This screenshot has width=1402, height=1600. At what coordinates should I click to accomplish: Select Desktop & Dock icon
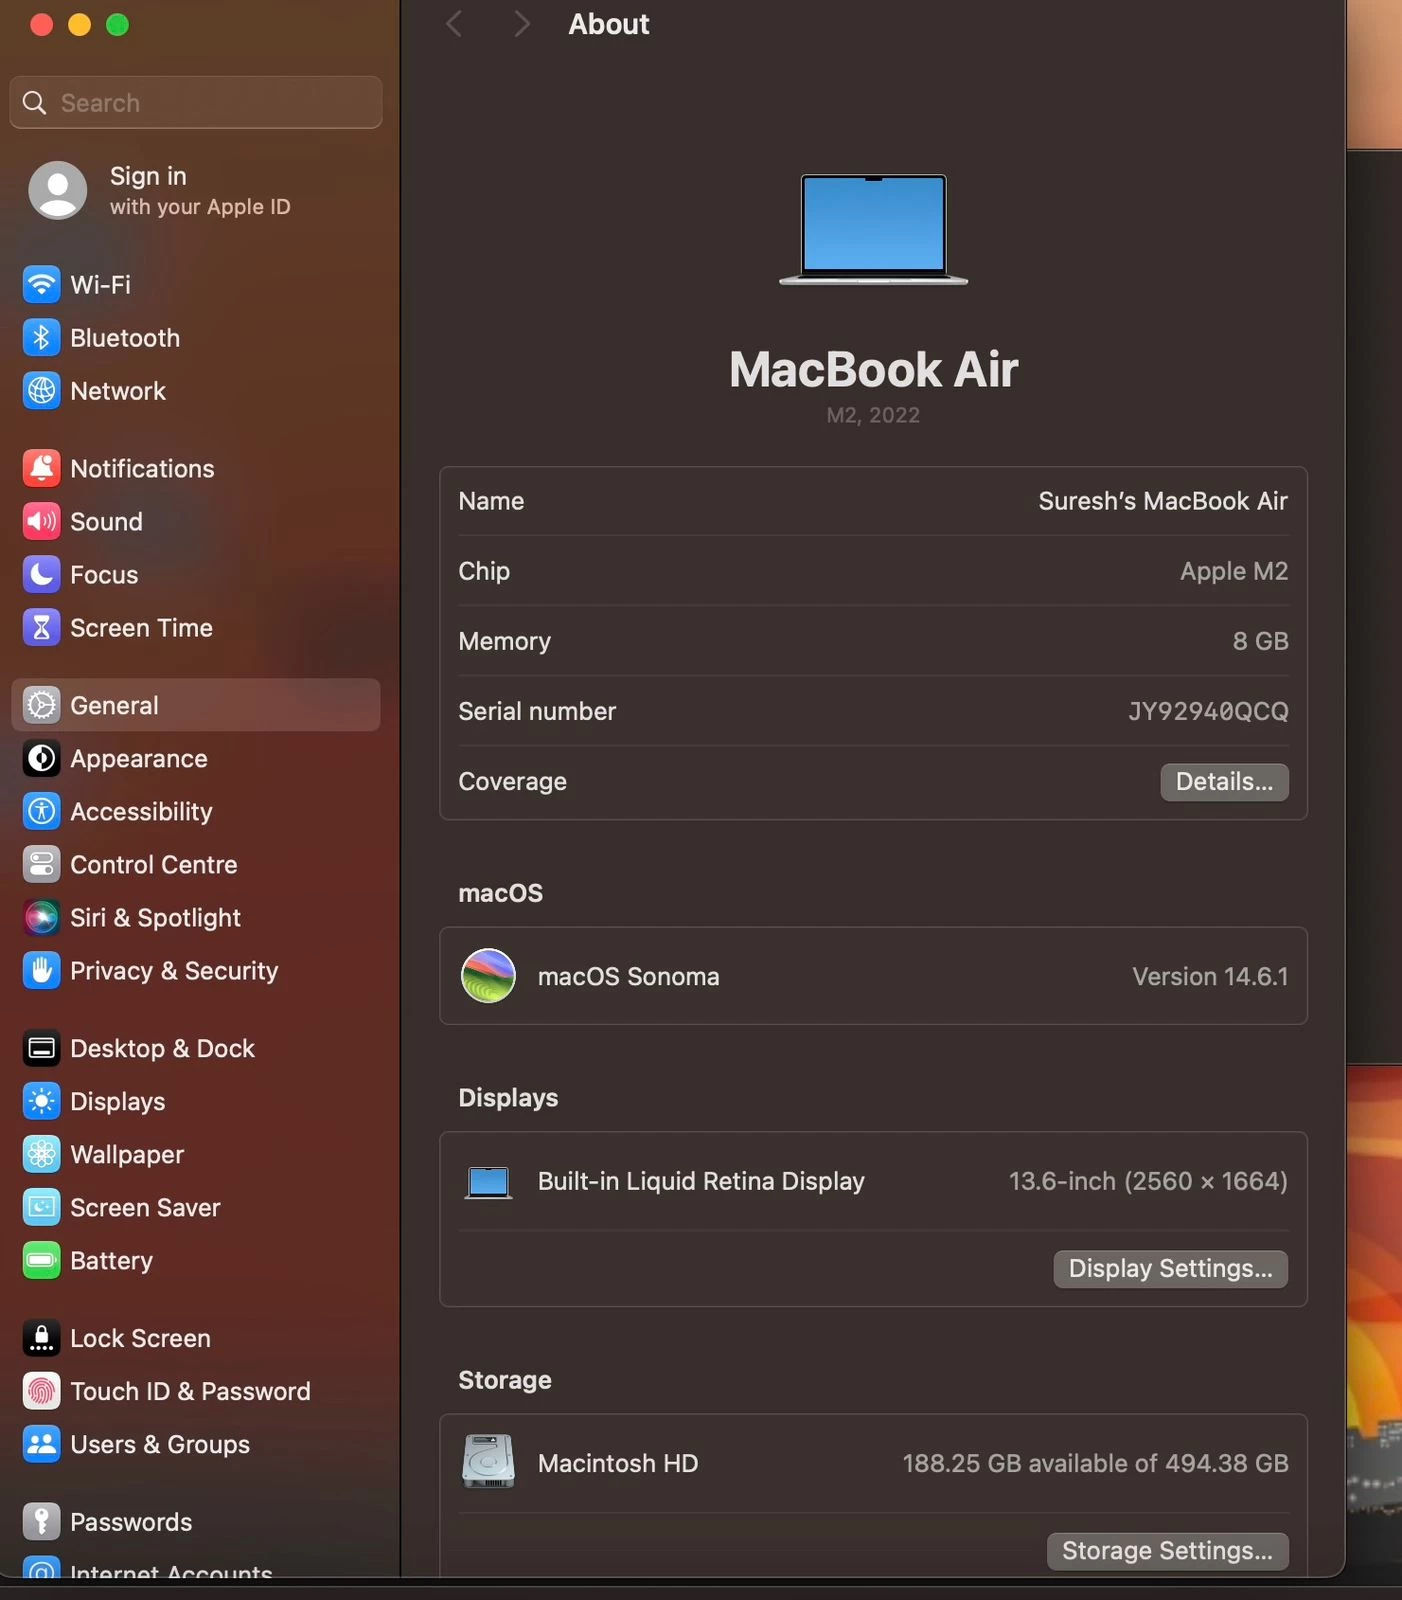41,1048
